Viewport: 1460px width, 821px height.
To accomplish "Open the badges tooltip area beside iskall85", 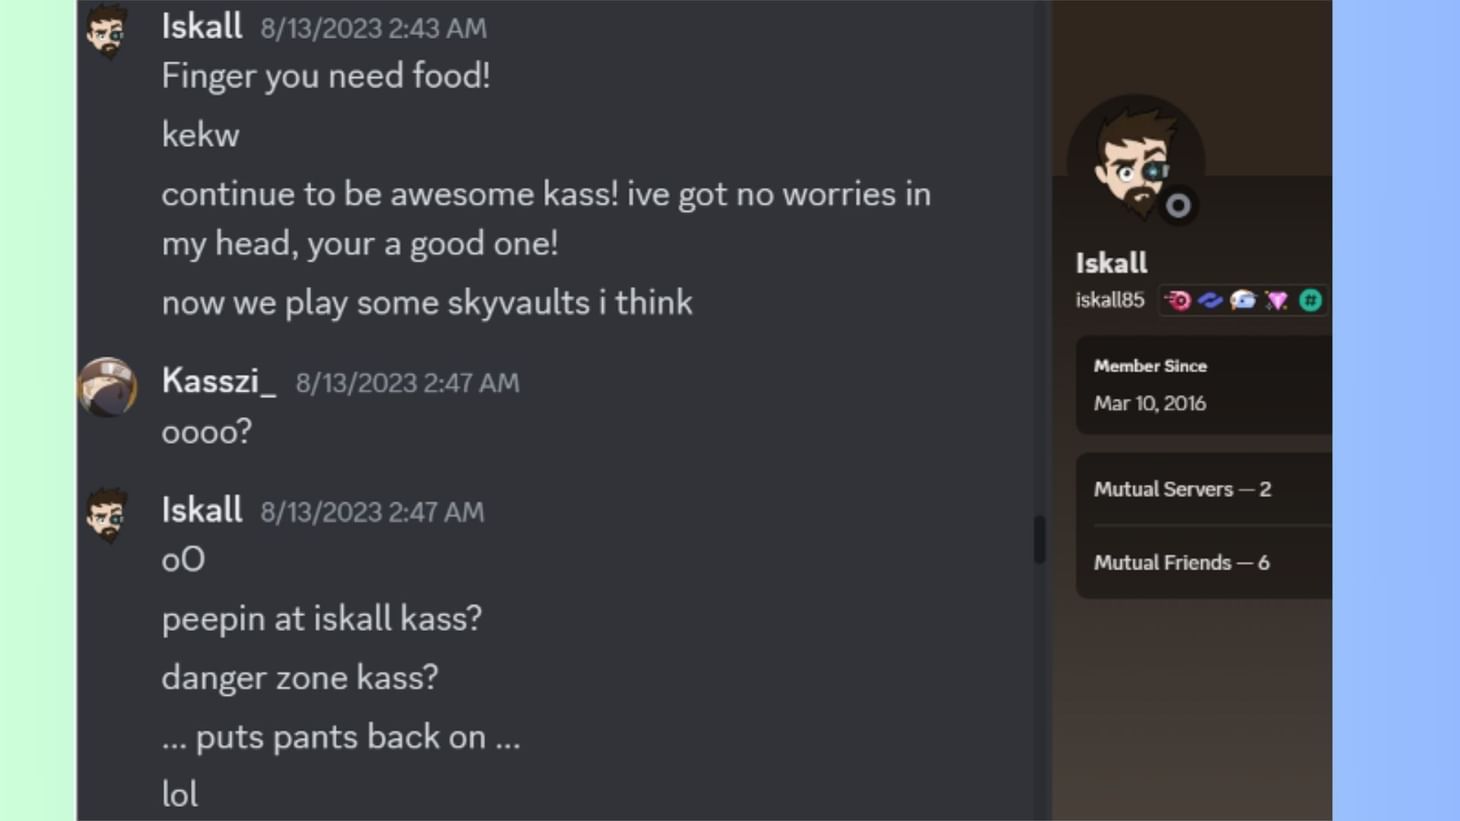I will pos(1243,300).
